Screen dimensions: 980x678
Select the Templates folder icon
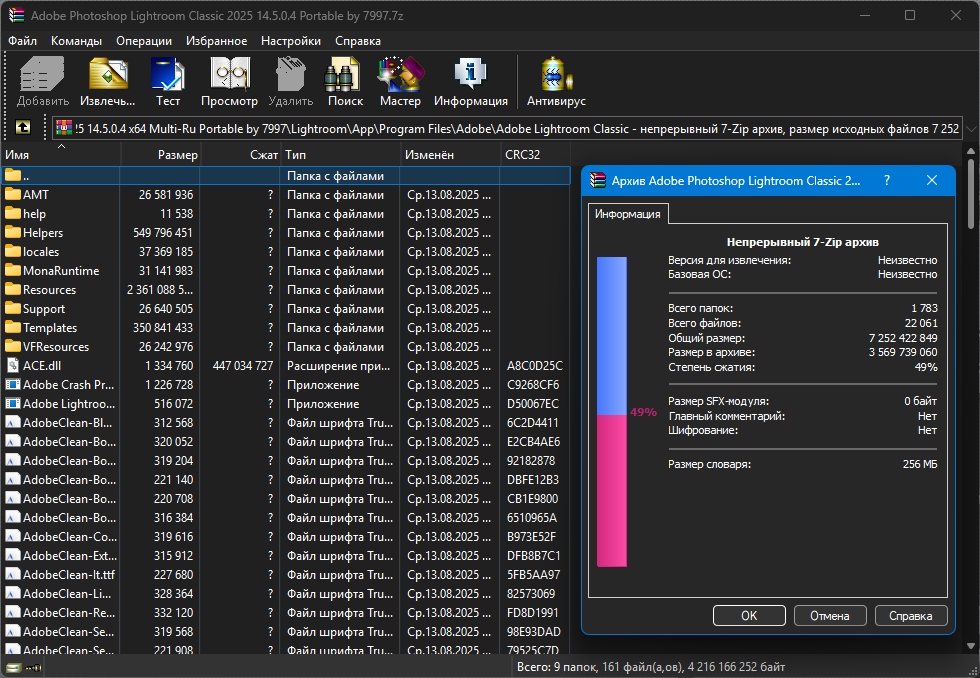(x=12, y=327)
